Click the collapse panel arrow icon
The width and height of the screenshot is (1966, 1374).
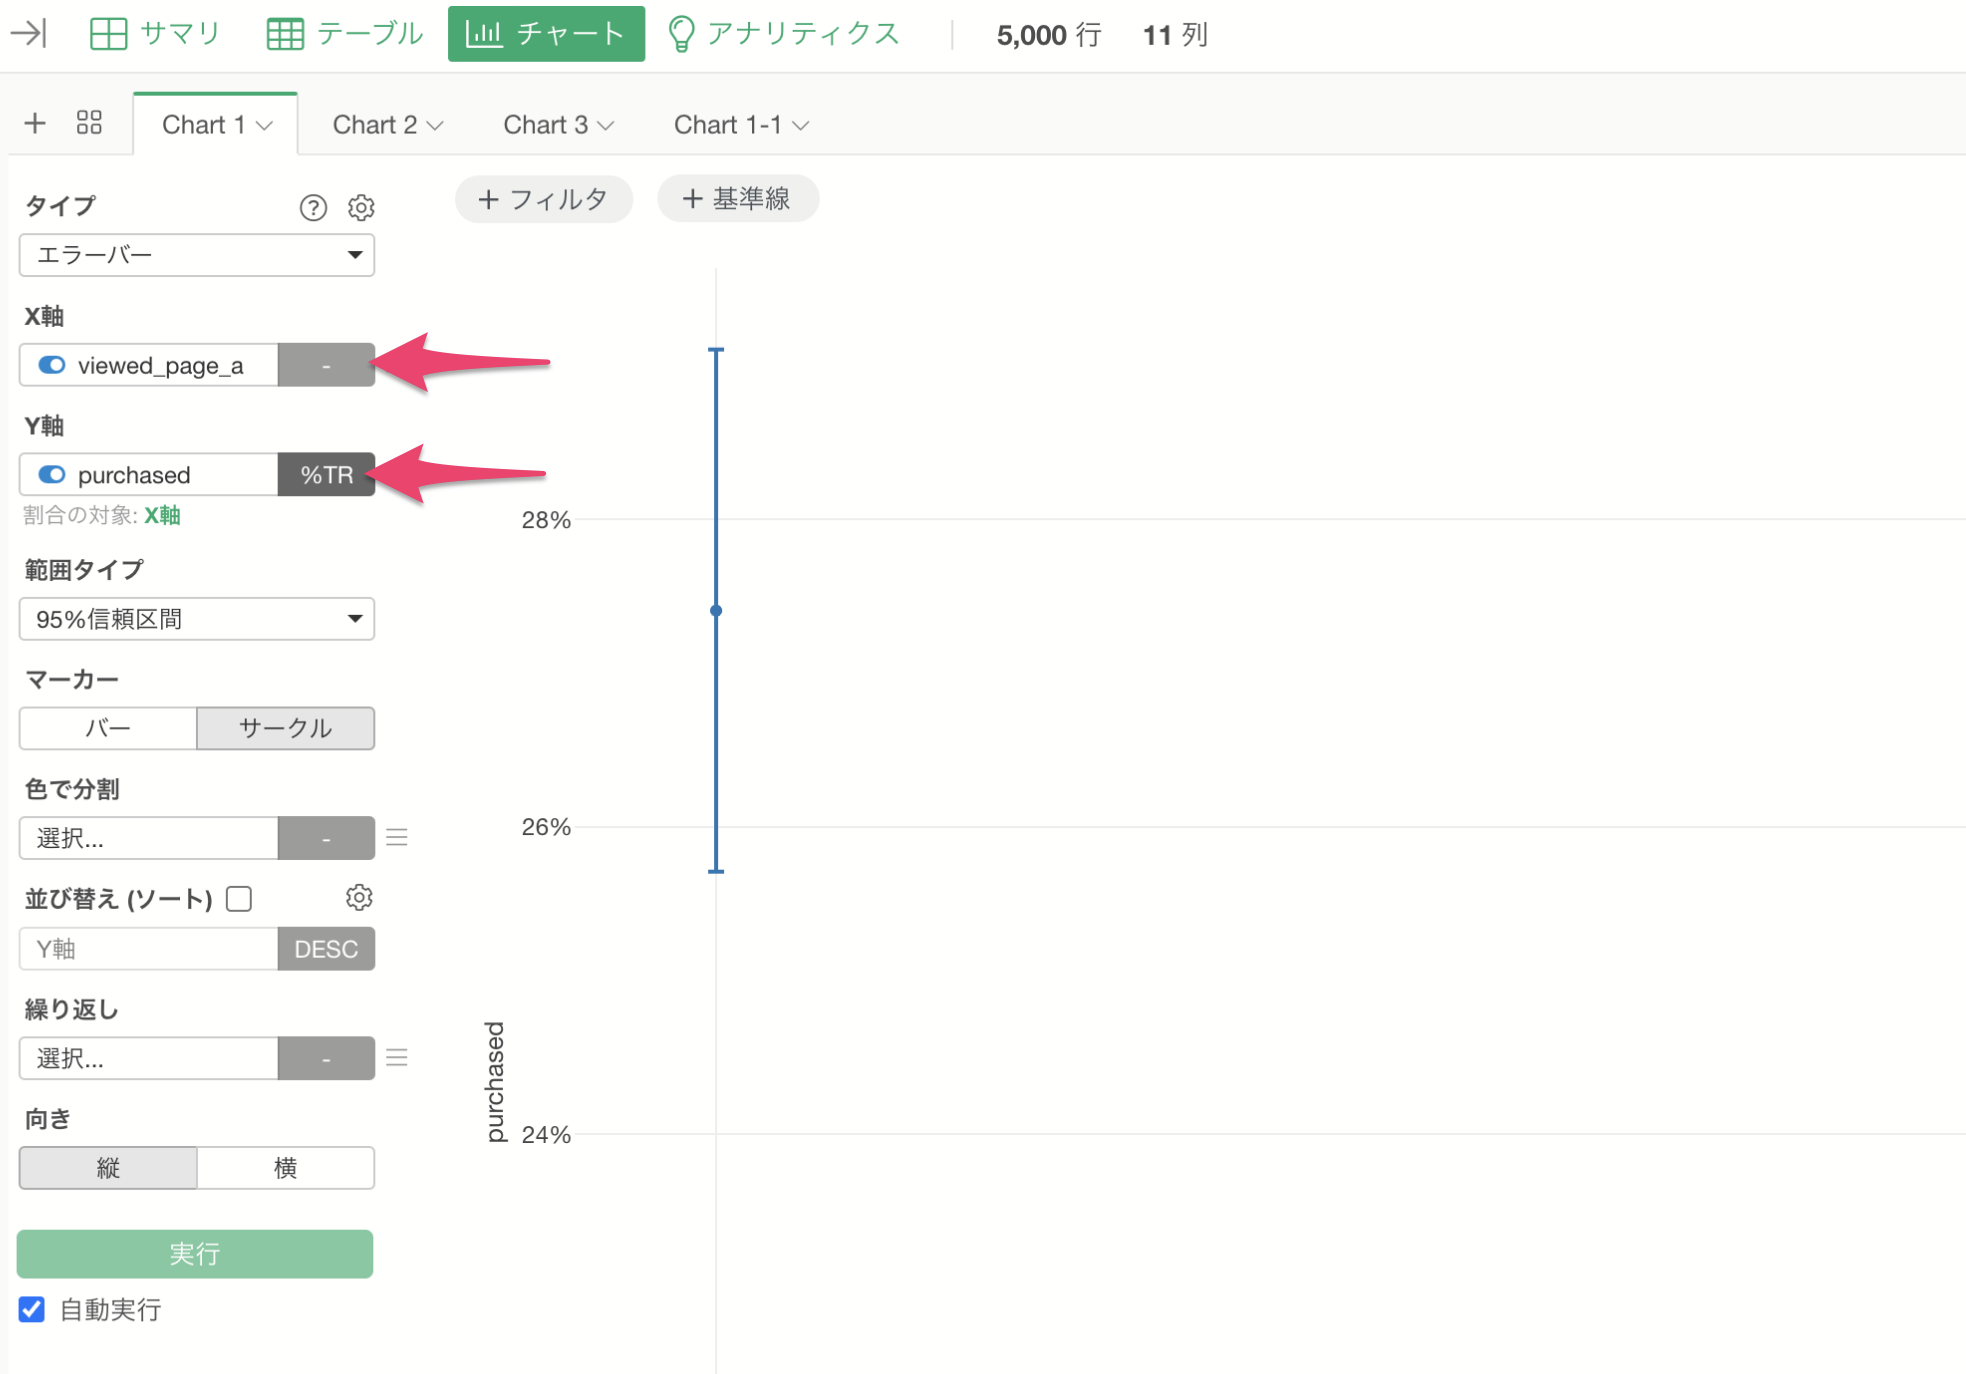[x=28, y=34]
